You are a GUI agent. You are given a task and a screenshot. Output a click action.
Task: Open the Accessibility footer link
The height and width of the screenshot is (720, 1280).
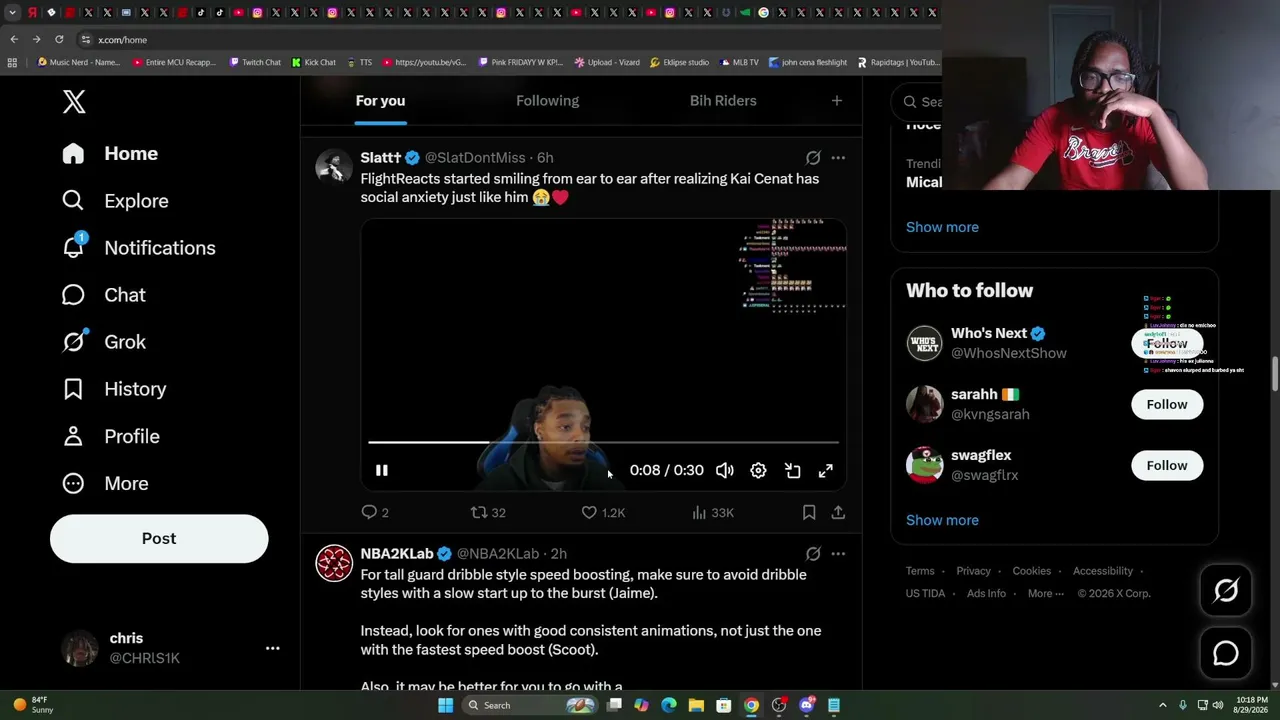tap(1103, 571)
